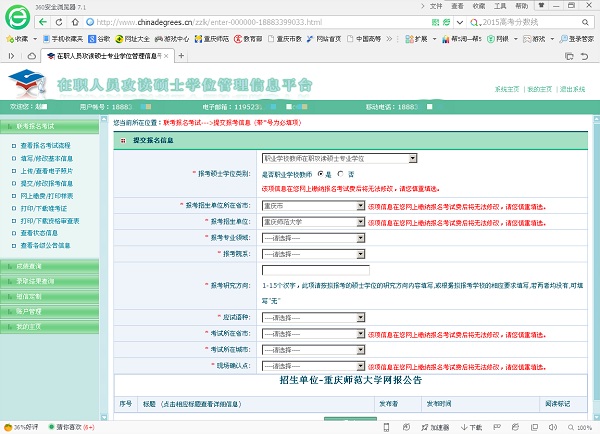Click the 100% zoom control
The height and width of the screenshot is (434, 600).
580,427
